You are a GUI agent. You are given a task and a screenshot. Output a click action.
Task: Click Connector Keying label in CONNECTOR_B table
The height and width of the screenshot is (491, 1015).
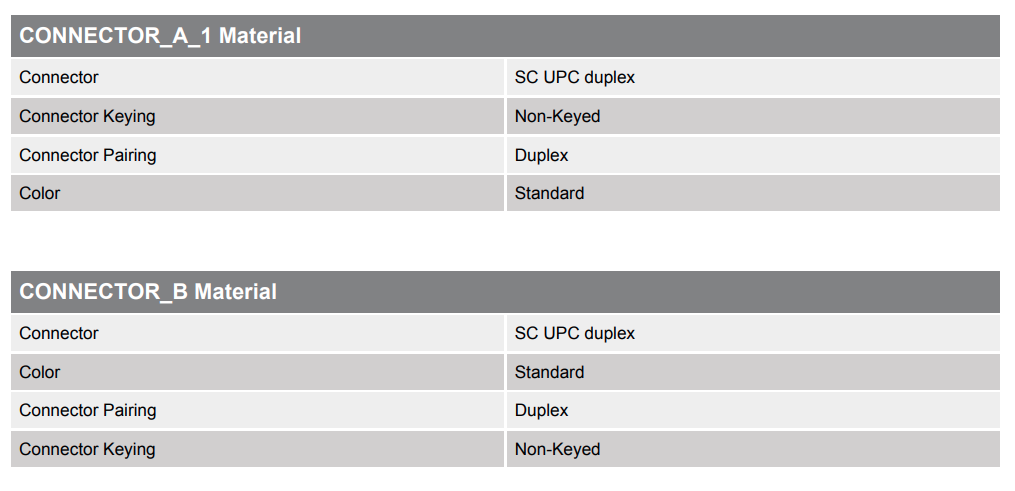87,449
